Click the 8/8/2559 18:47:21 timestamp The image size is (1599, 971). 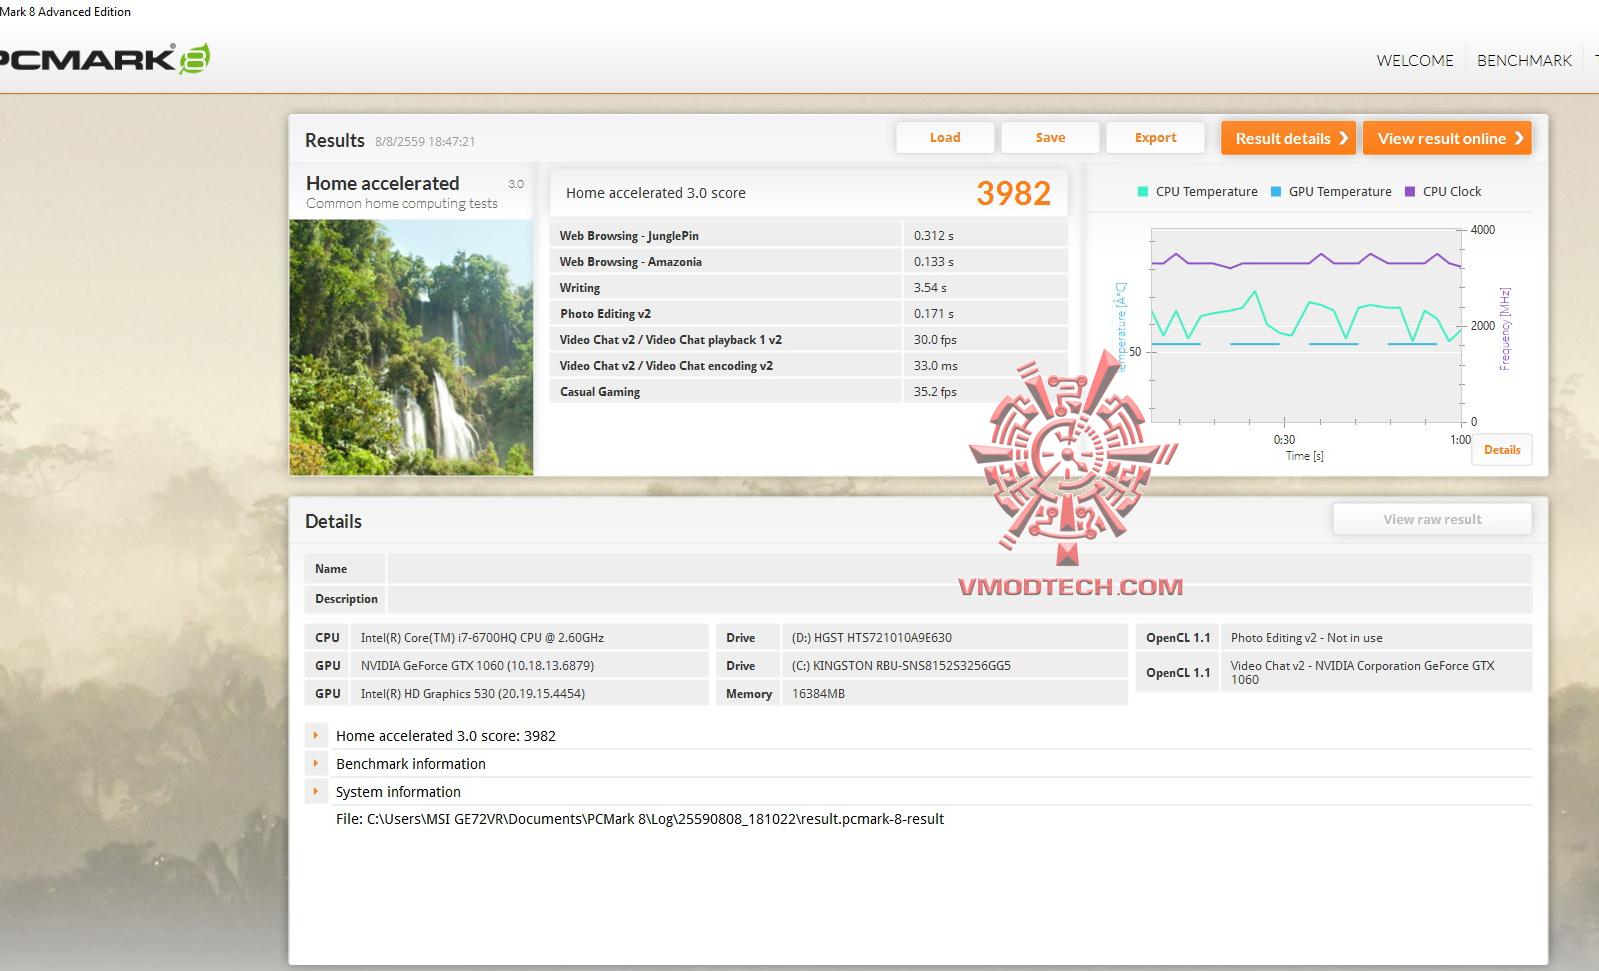425,142
